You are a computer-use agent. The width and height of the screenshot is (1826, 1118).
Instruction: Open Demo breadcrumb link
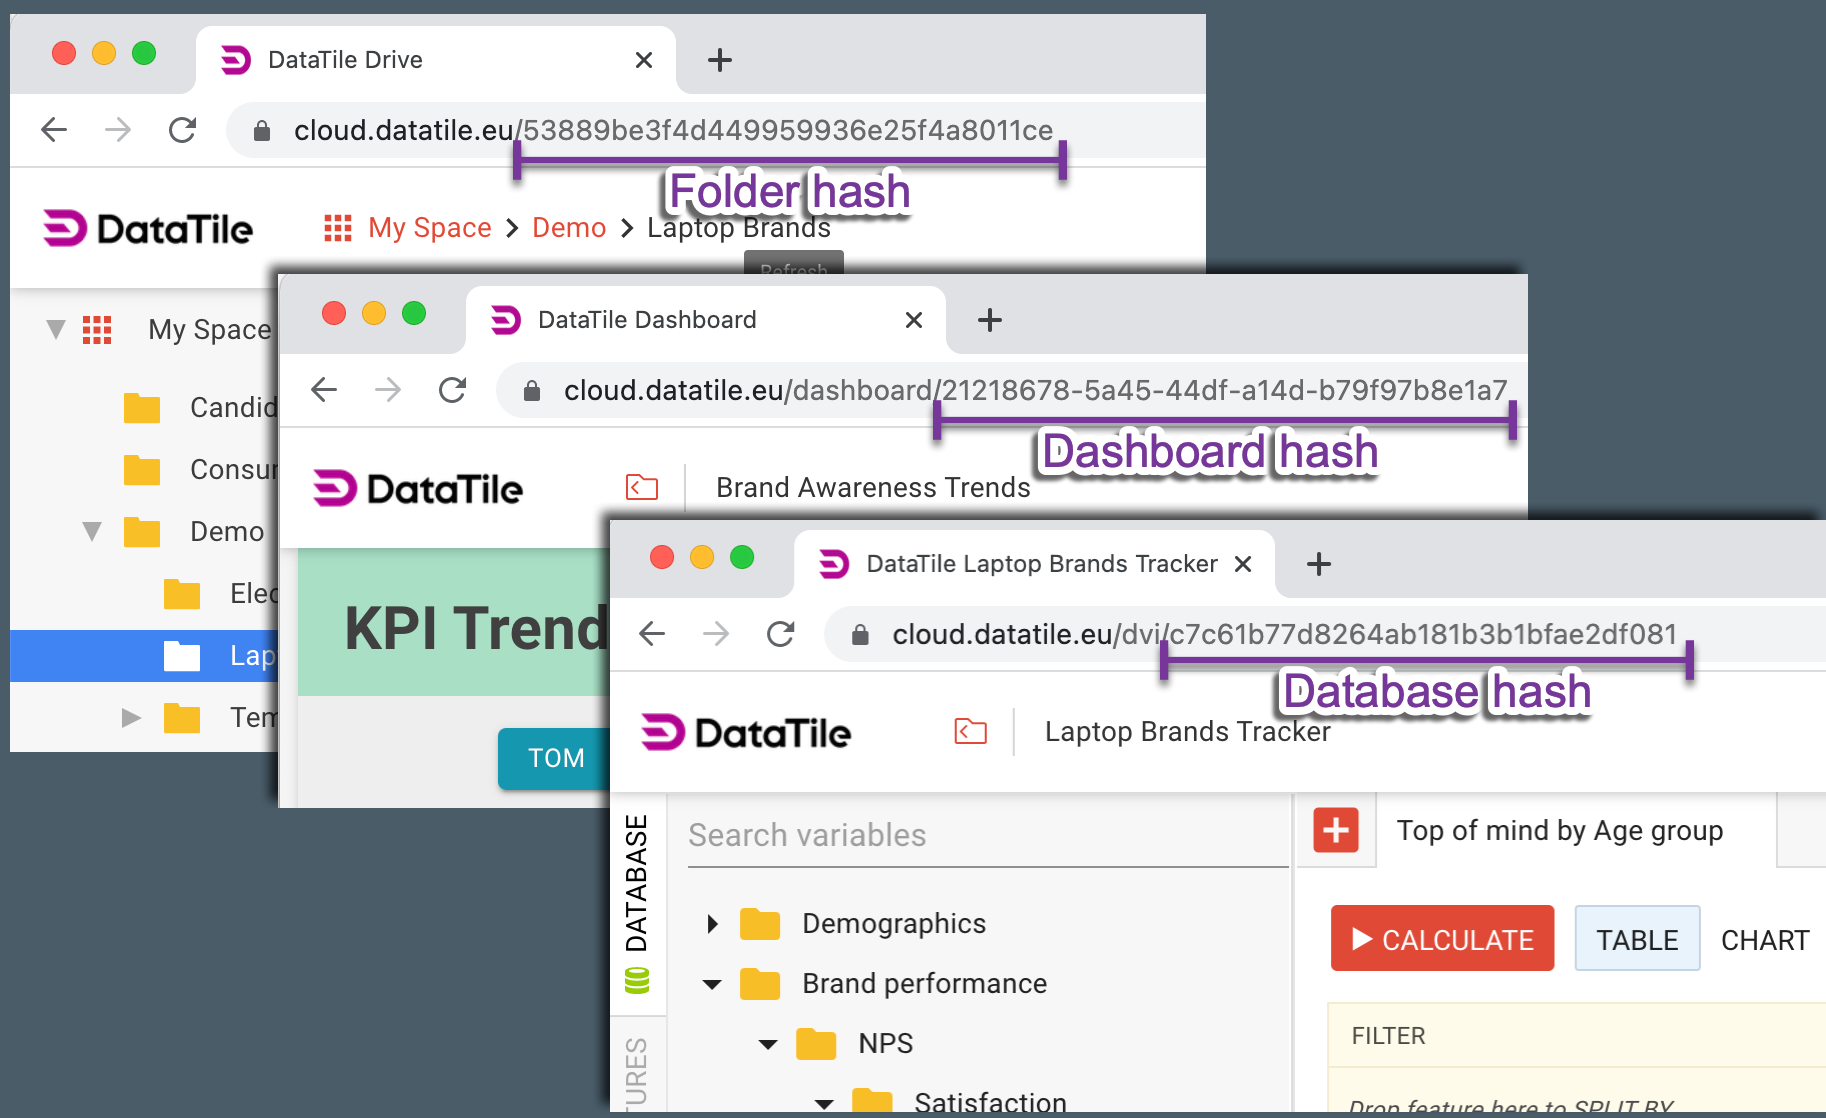(568, 228)
